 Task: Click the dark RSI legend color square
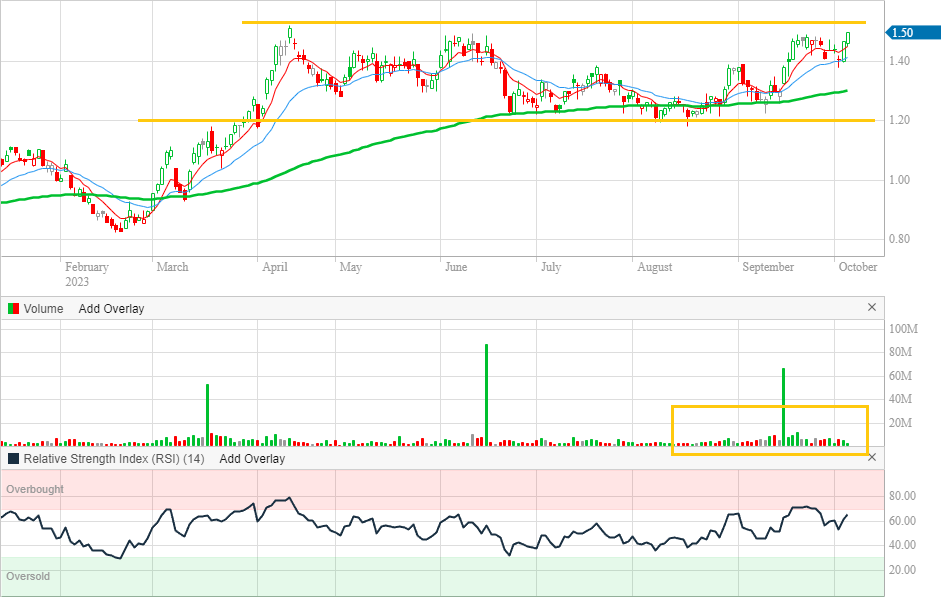pos(13,459)
